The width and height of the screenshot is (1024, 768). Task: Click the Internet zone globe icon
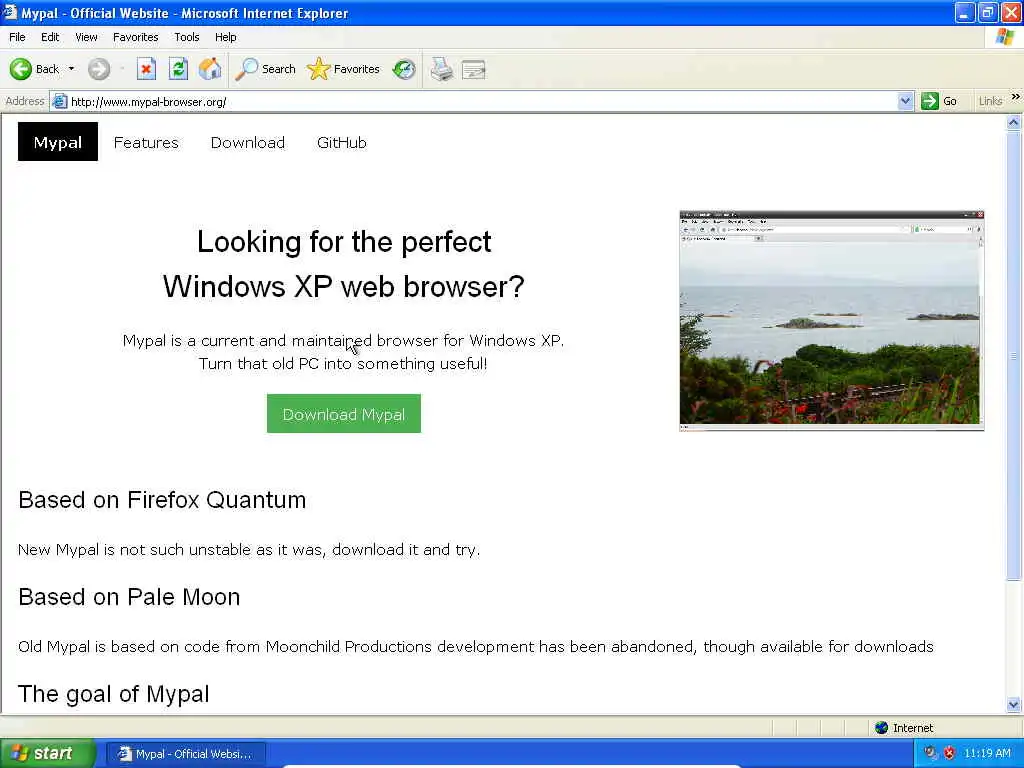click(x=882, y=728)
